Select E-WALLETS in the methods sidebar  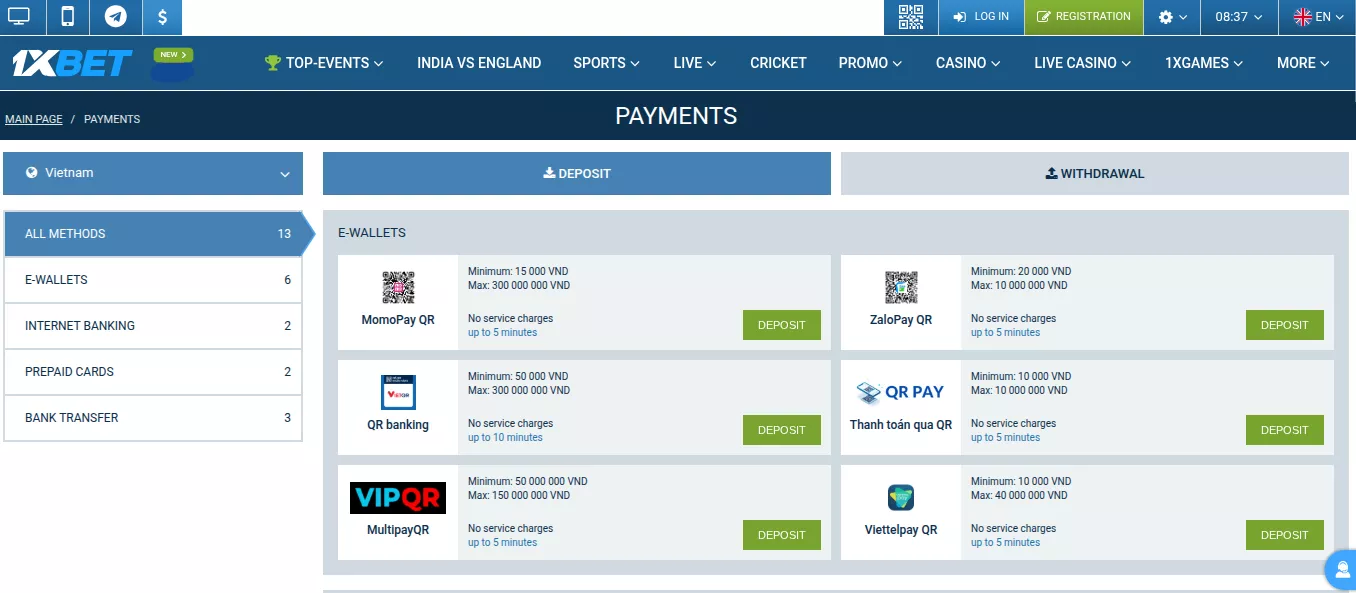152,279
